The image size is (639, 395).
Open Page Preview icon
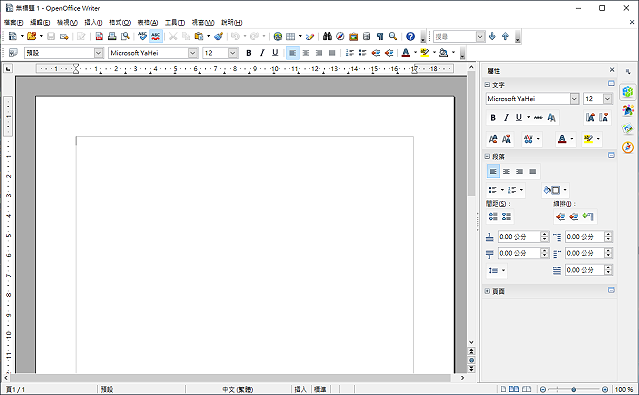click(x=126, y=36)
